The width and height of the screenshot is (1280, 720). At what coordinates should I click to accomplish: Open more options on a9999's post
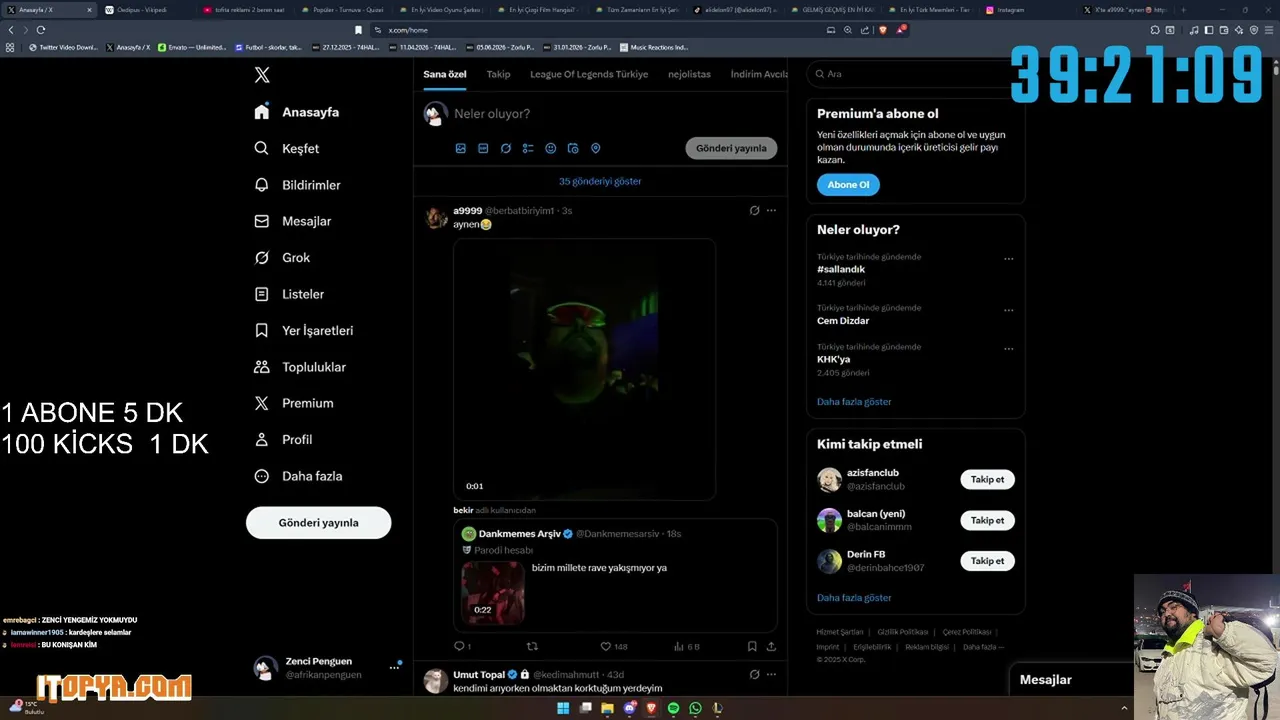point(771,211)
